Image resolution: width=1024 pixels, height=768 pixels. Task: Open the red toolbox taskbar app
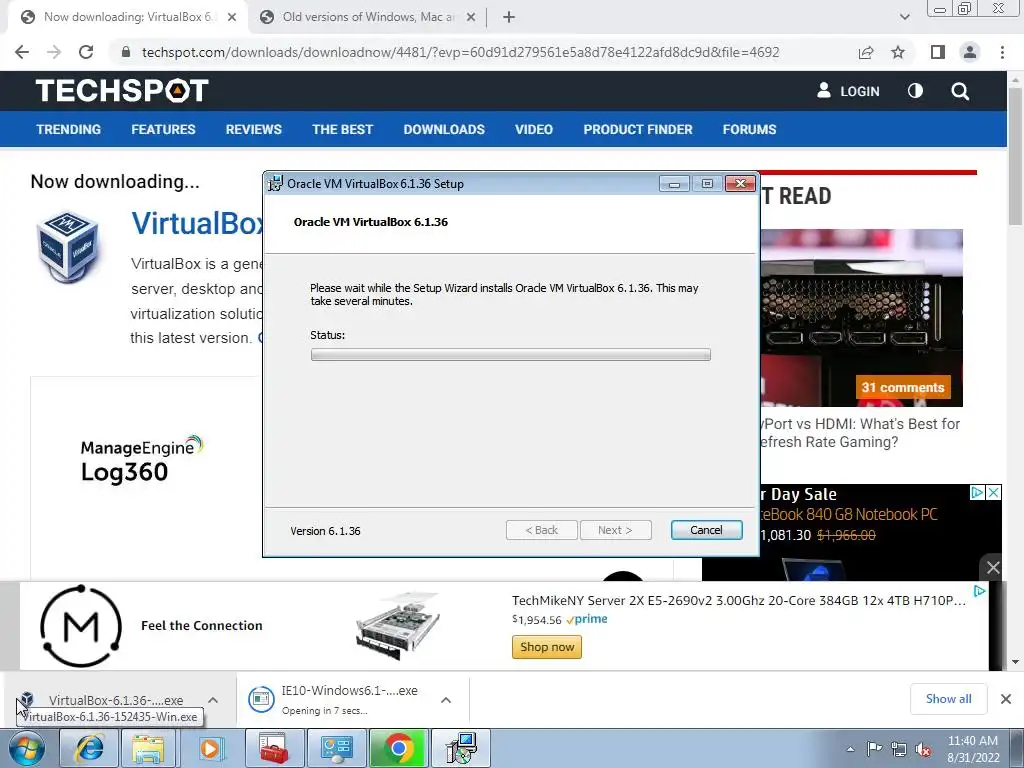[x=274, y=748]
